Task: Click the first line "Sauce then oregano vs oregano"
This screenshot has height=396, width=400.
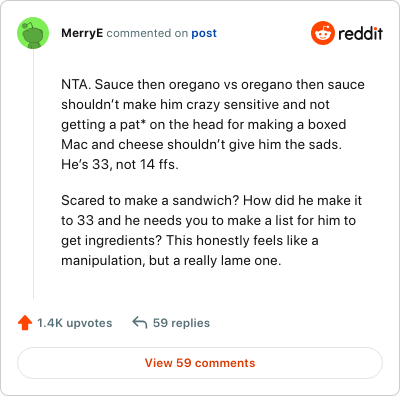Action: [x=213, y=85]
